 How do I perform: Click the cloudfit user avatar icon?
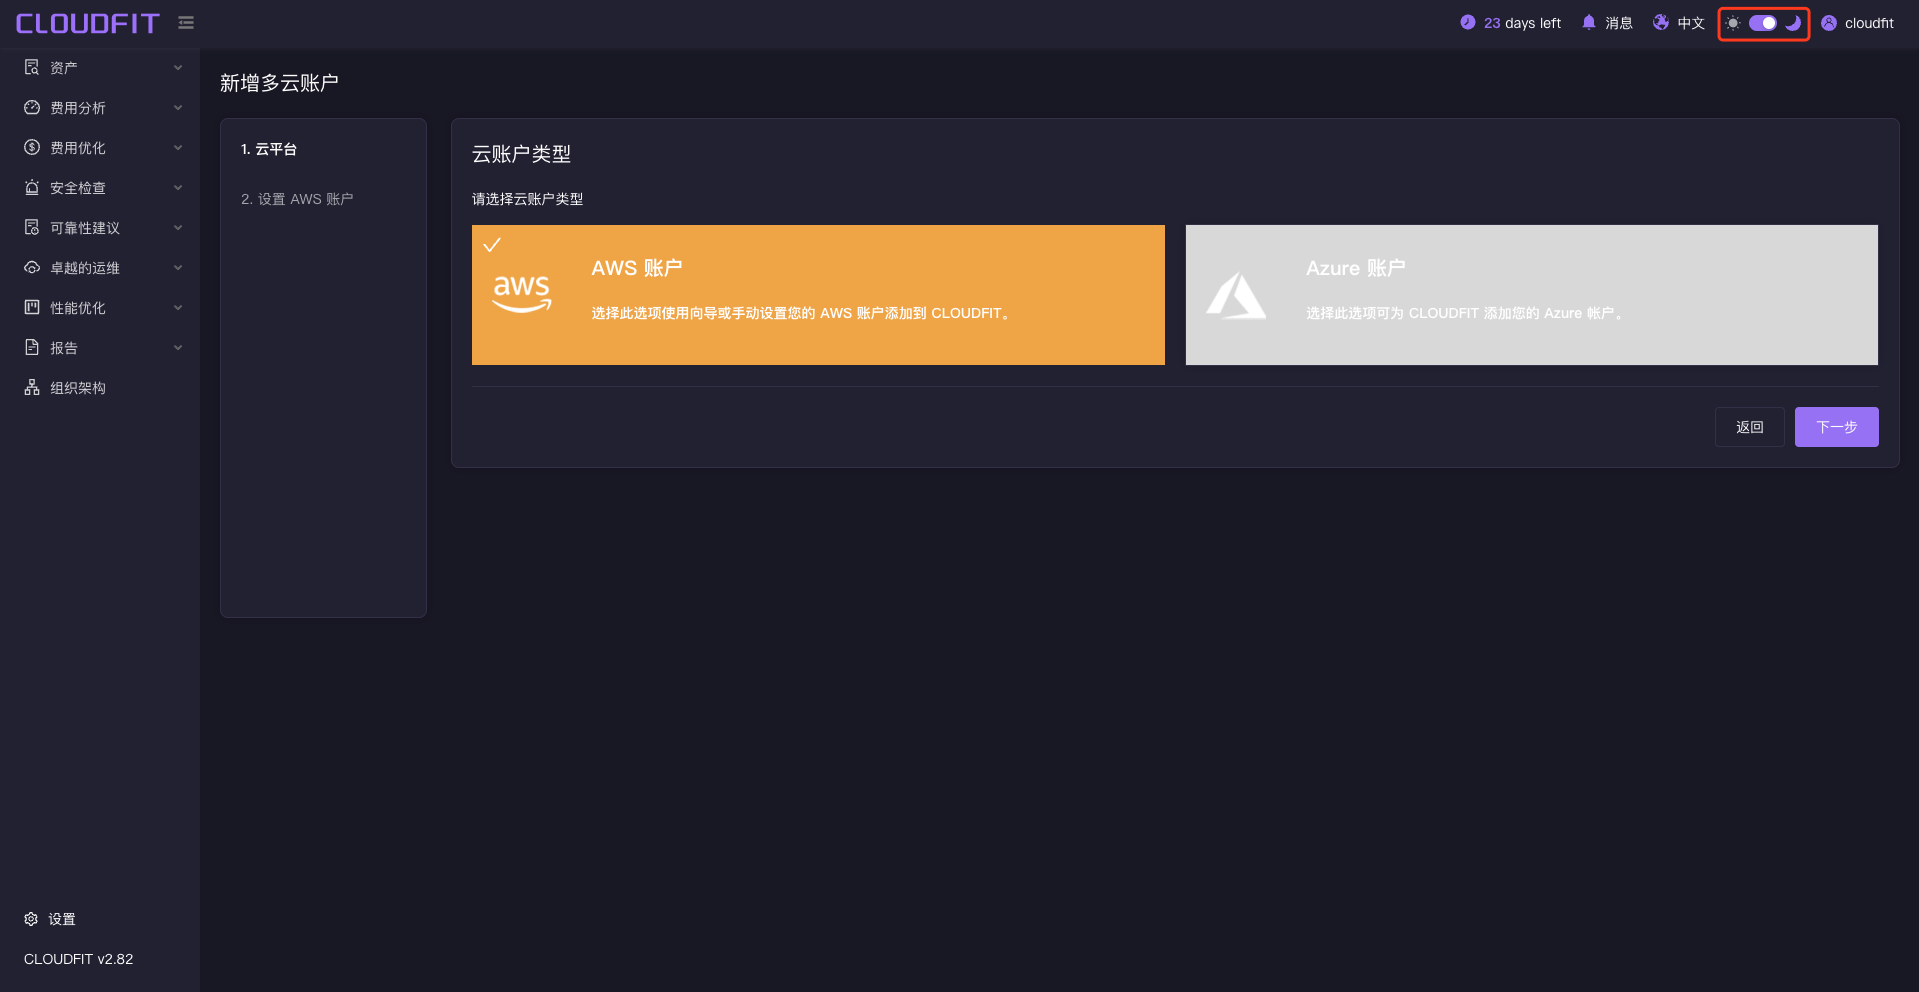pyautogui.click(x=1829, y=23)
